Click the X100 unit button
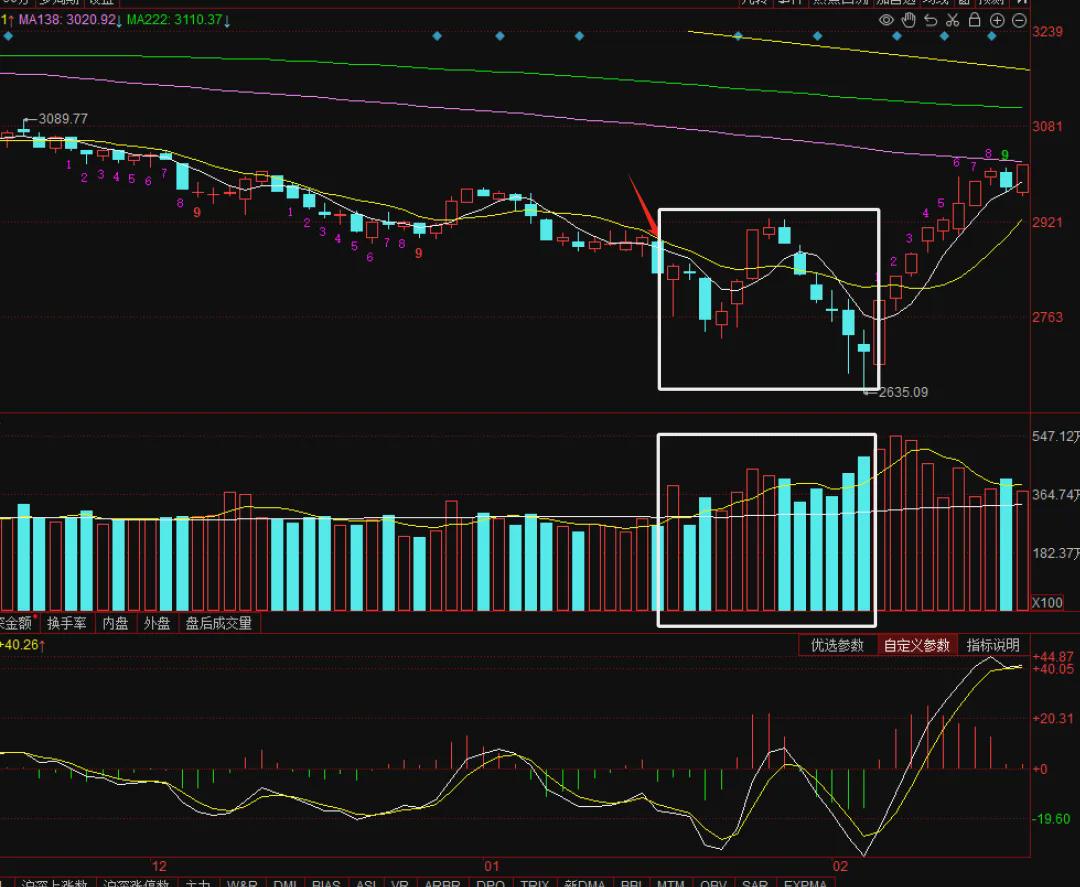Viewport: 1080px width, 887px height. tap(1047, 603)
